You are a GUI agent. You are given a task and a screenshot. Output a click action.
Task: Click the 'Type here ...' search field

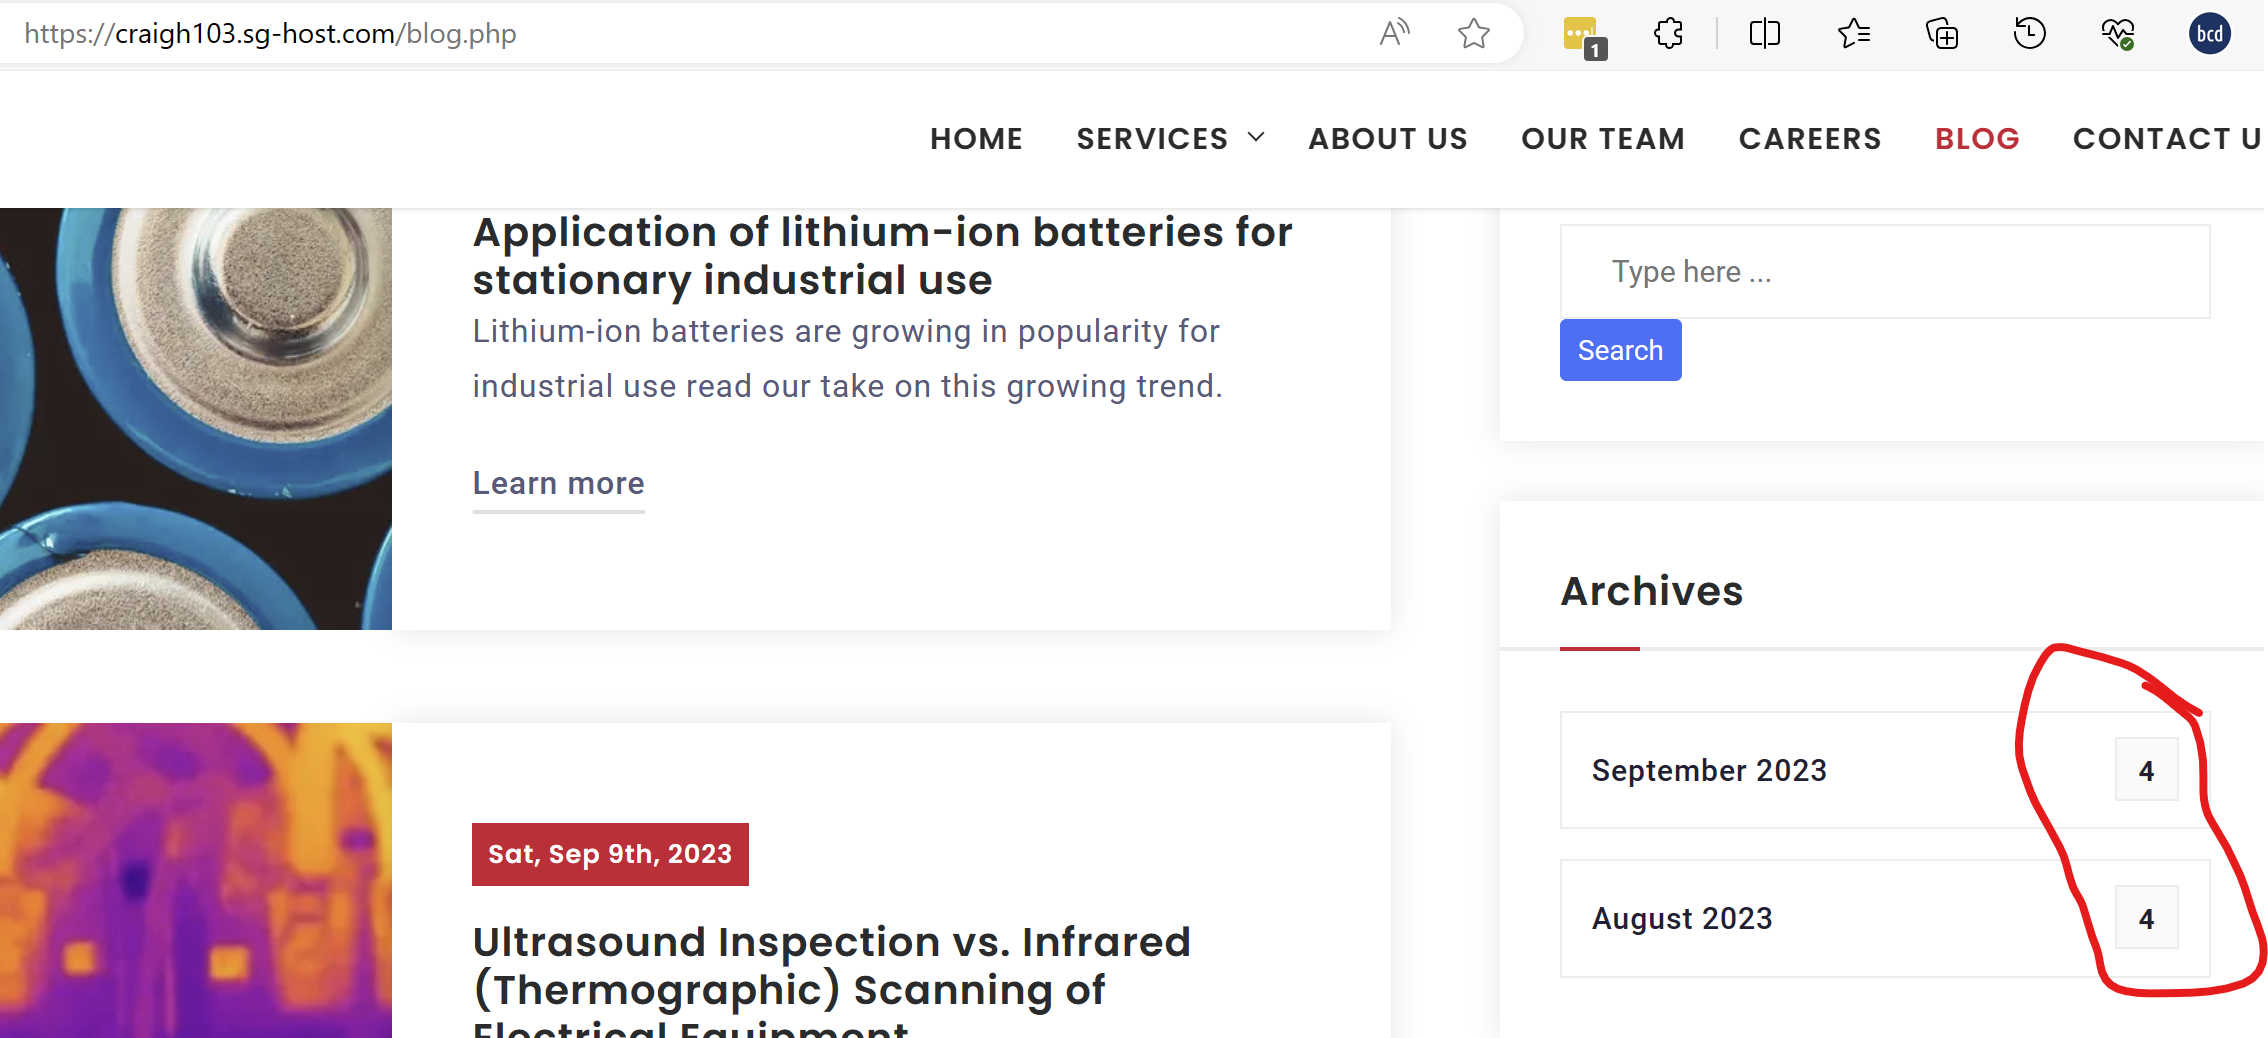tap(1884, 272)
